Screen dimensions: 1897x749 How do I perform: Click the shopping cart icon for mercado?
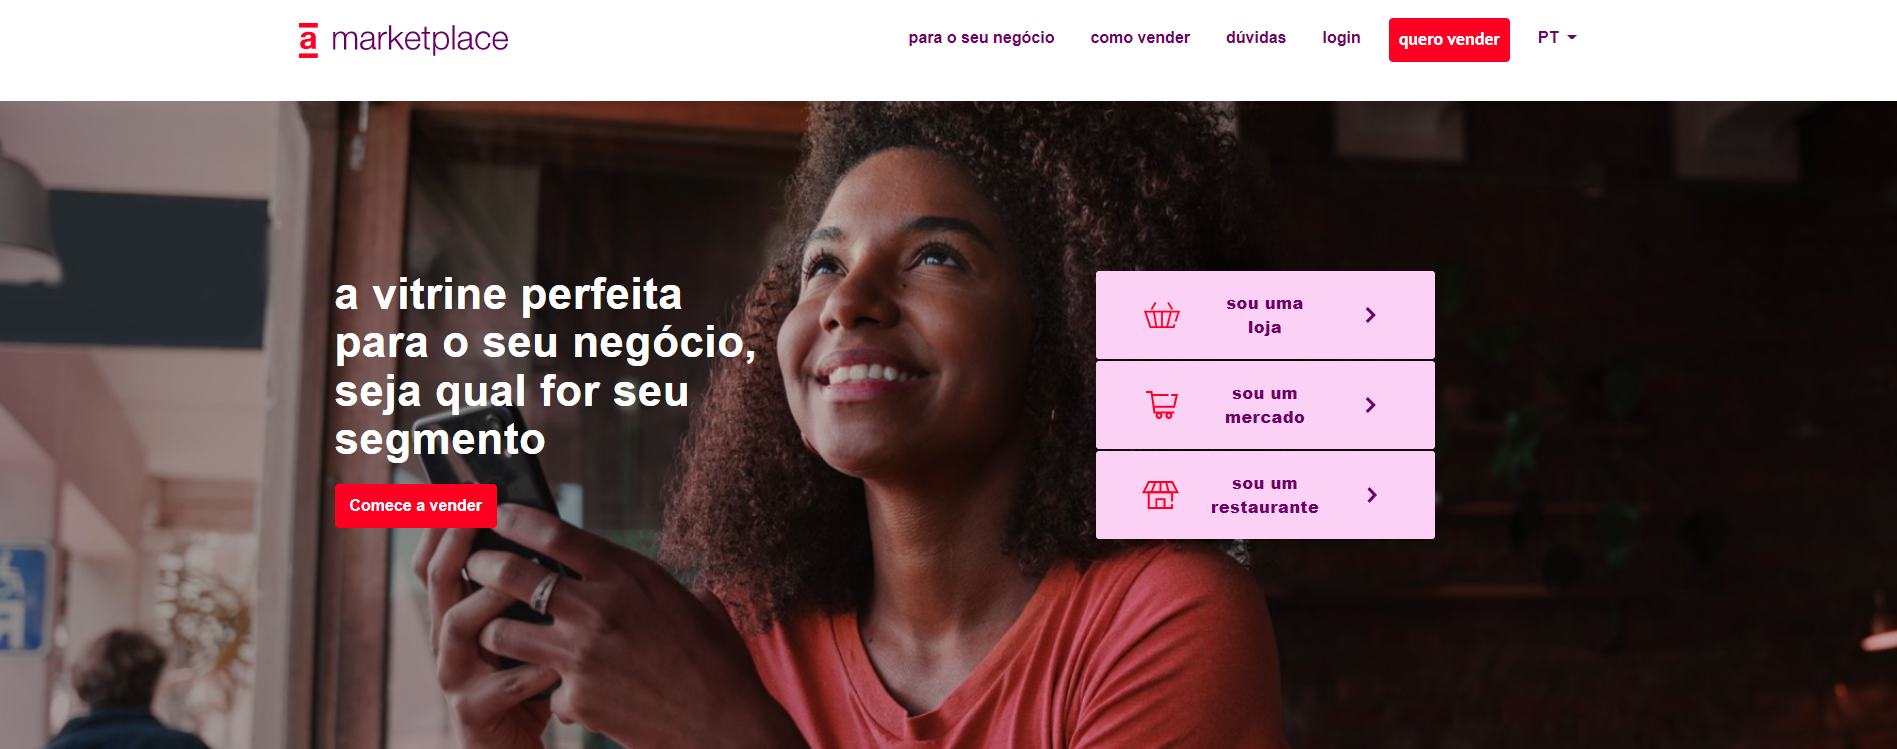tap(1161, 405)
